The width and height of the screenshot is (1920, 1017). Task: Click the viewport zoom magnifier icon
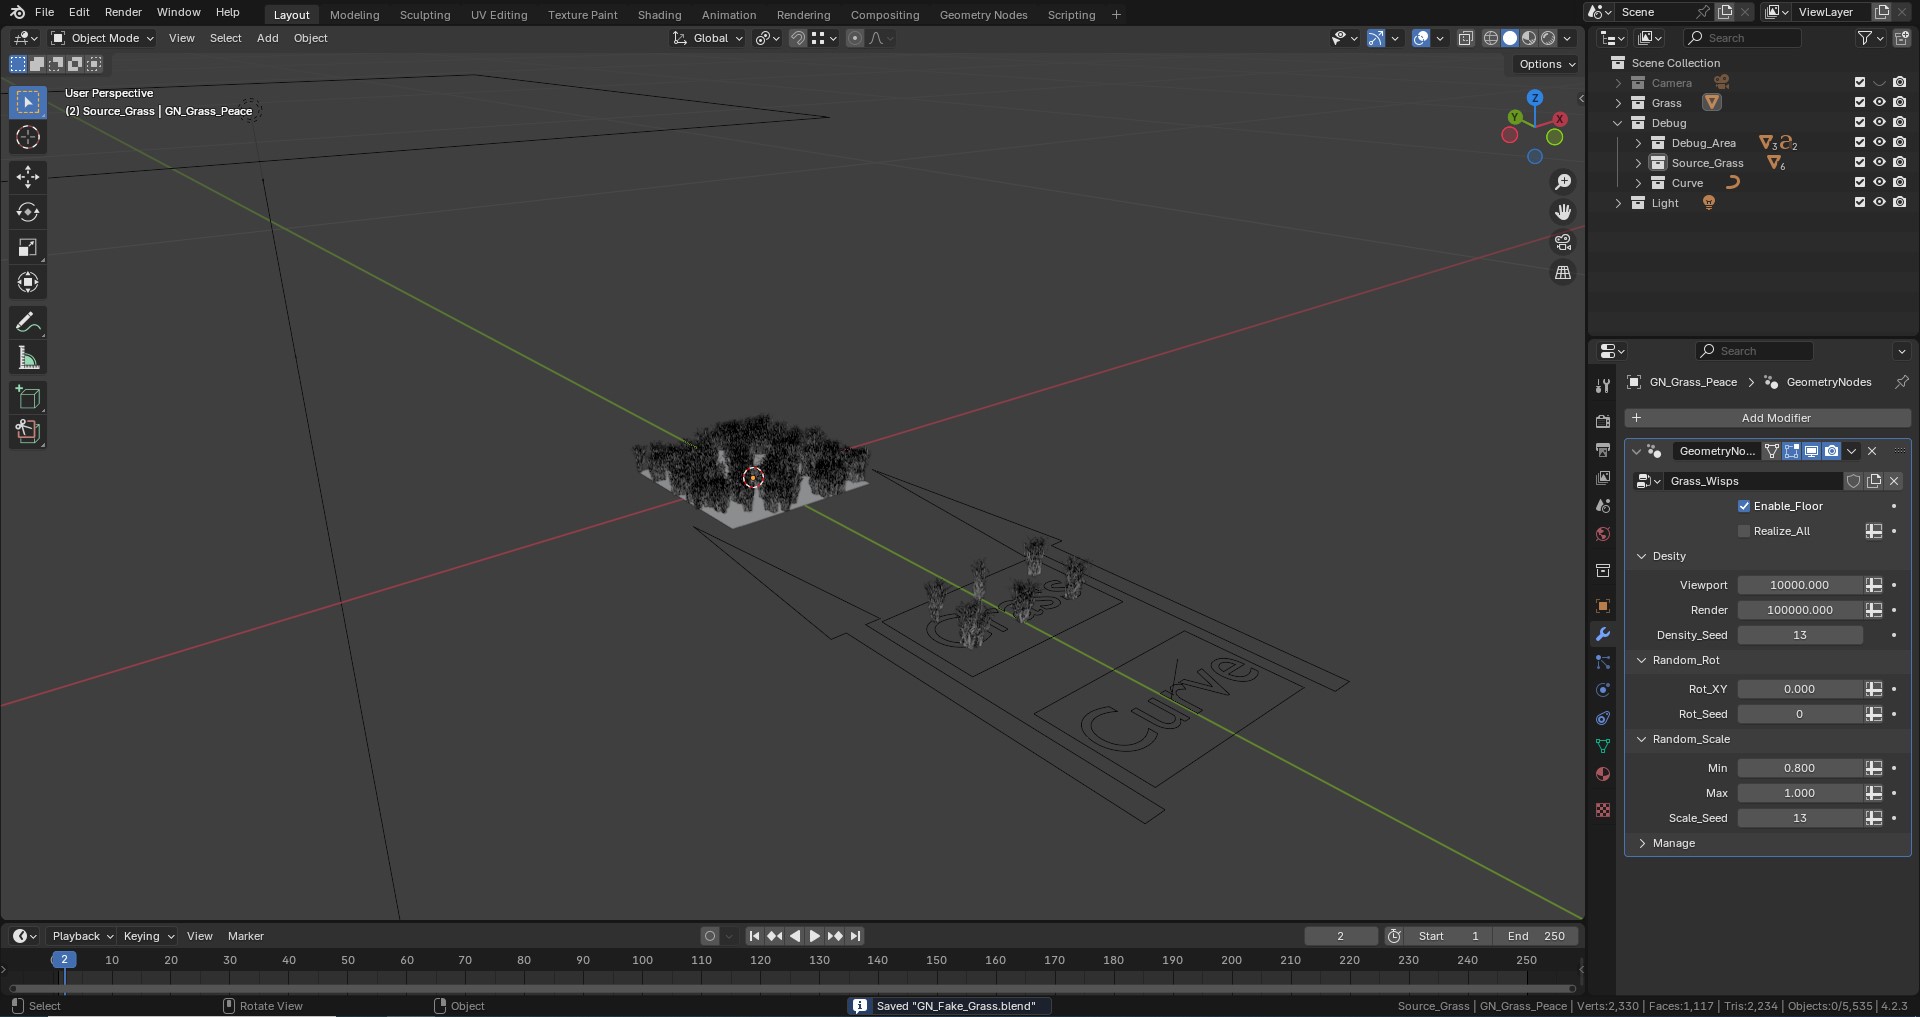(1563, 182)
